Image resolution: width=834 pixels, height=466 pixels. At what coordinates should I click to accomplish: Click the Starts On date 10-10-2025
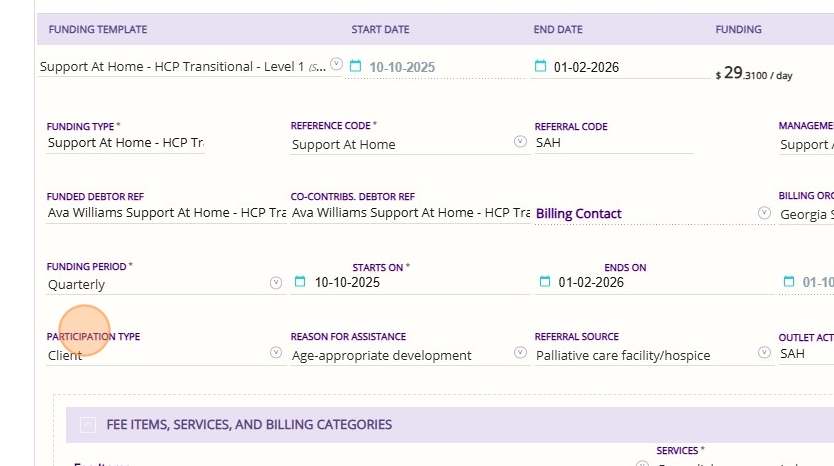click(347, 282)
